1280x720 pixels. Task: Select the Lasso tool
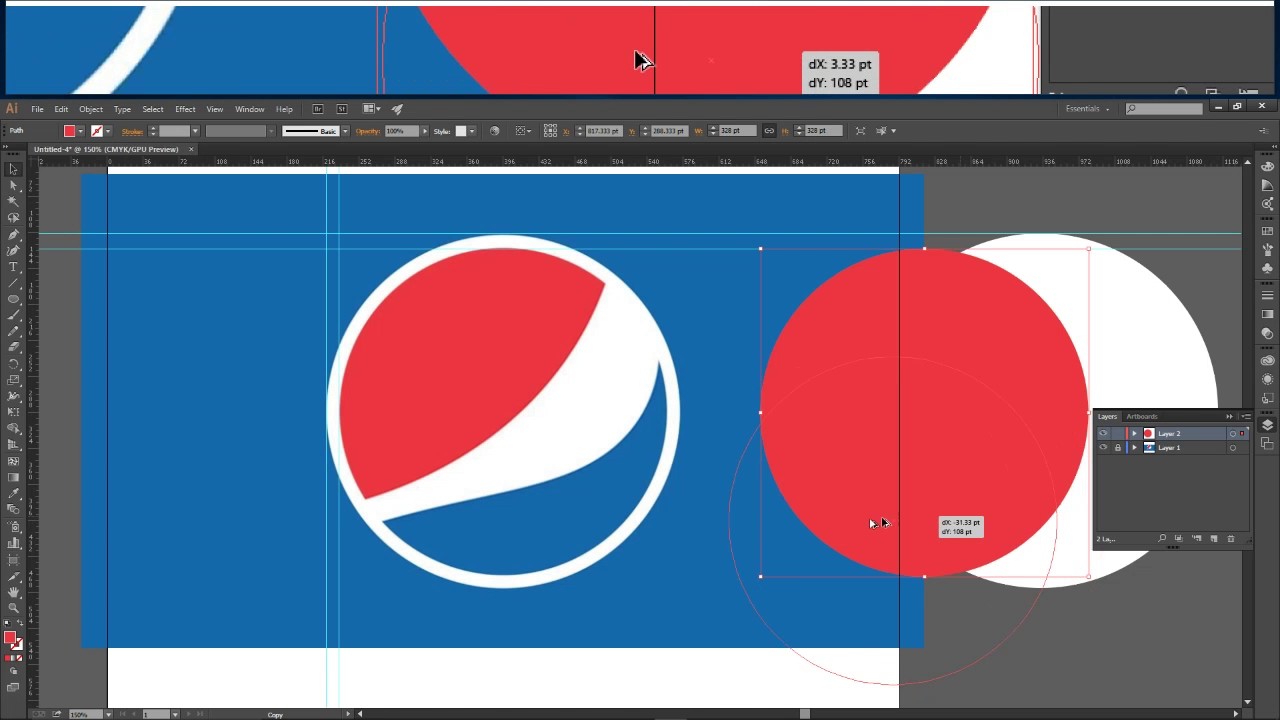(13, 217)
